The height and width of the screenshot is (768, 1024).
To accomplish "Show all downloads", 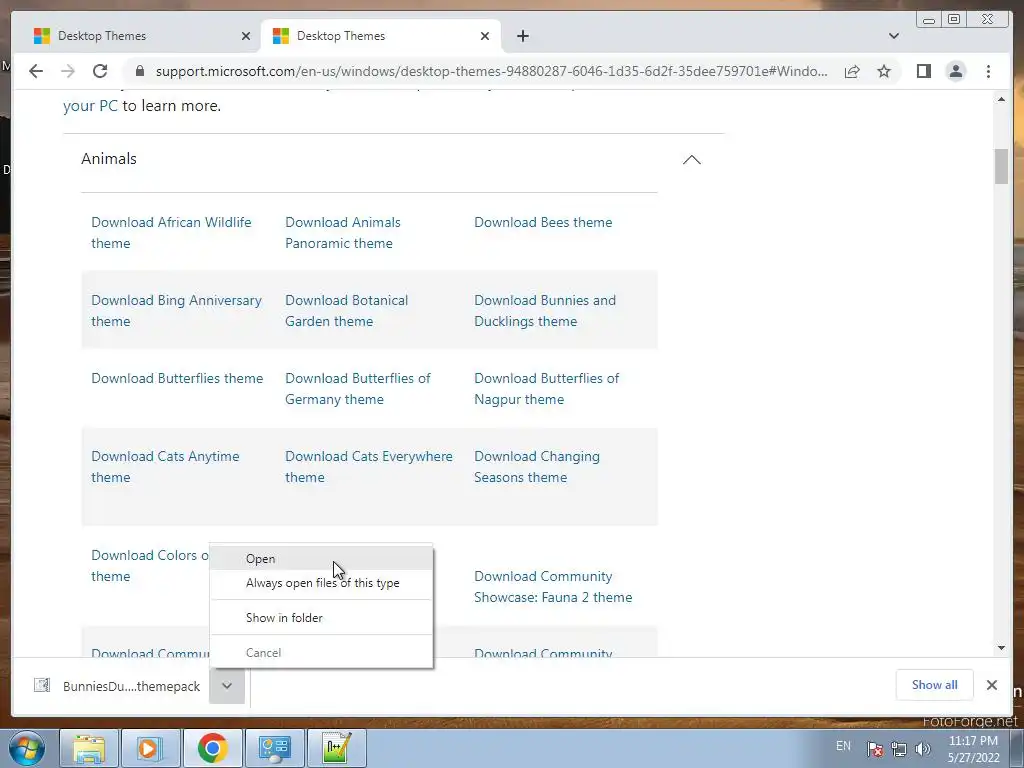I will (x=935, y=684).
